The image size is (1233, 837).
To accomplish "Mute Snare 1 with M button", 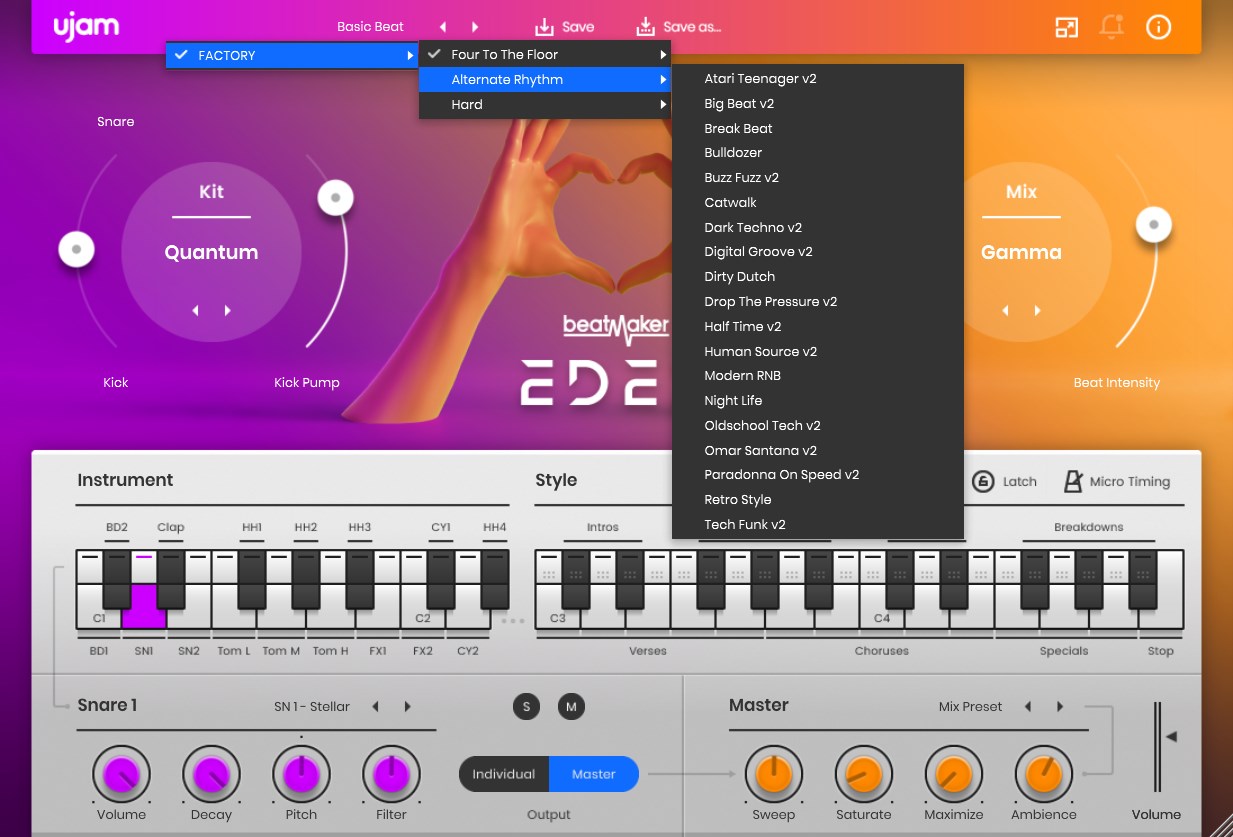I will [571, 707].
